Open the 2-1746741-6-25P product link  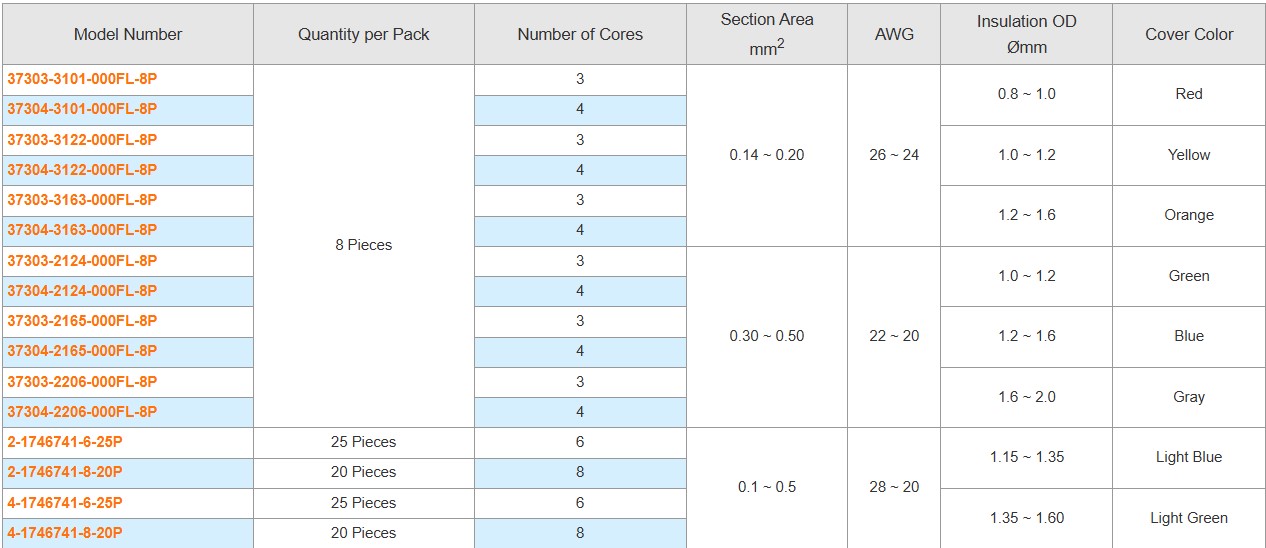(65, 442)
